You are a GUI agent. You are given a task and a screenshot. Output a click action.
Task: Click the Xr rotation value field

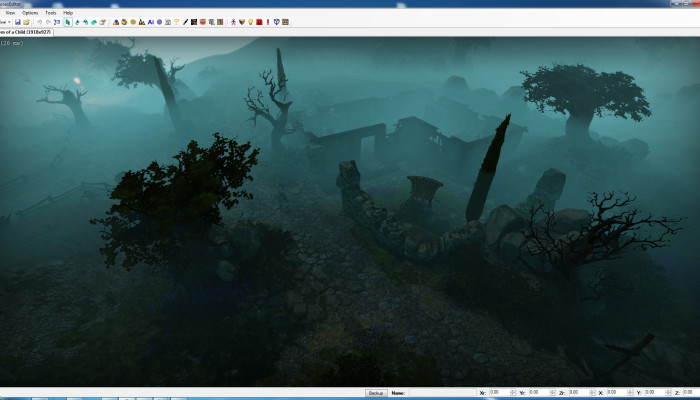(500, 392)
